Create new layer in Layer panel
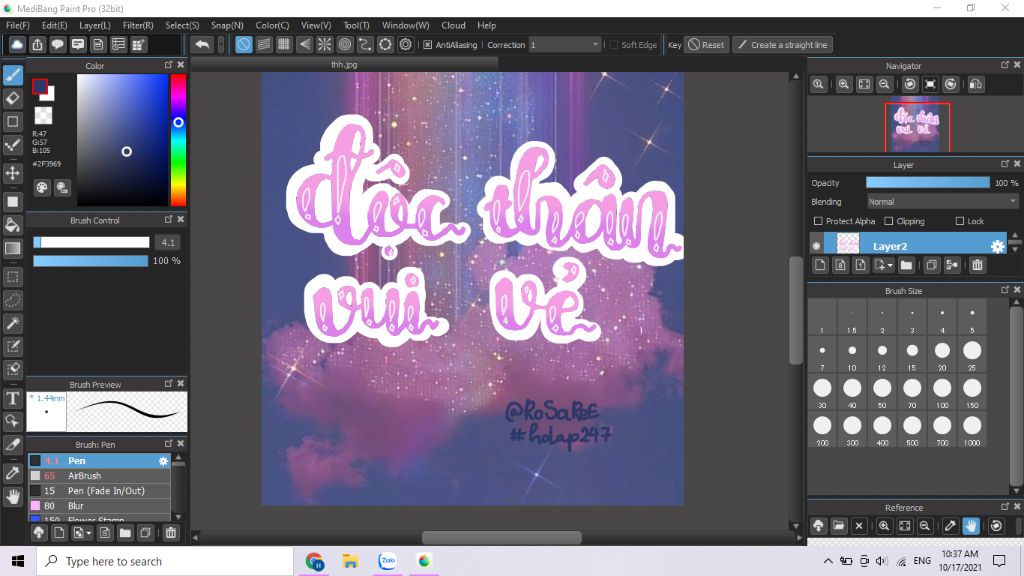Viewport: 1024px width, 576px height. coord(820,265)
